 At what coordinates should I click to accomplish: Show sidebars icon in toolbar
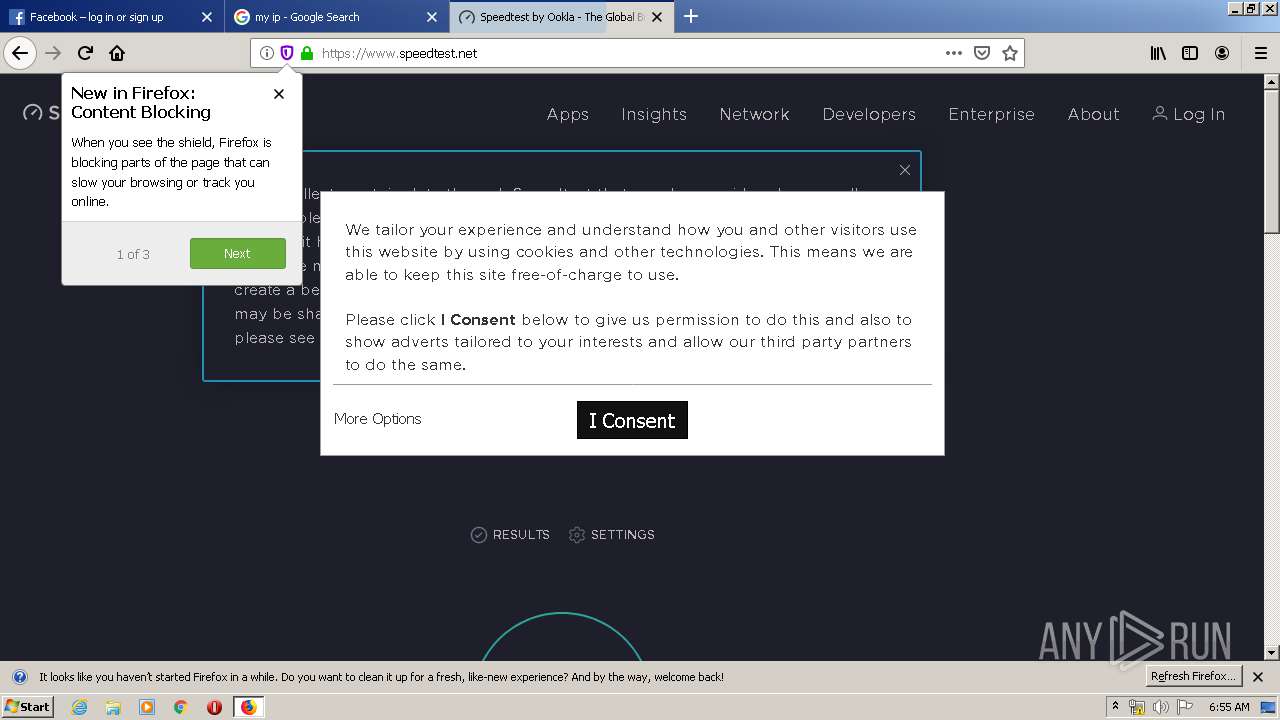click(1190, 53)
